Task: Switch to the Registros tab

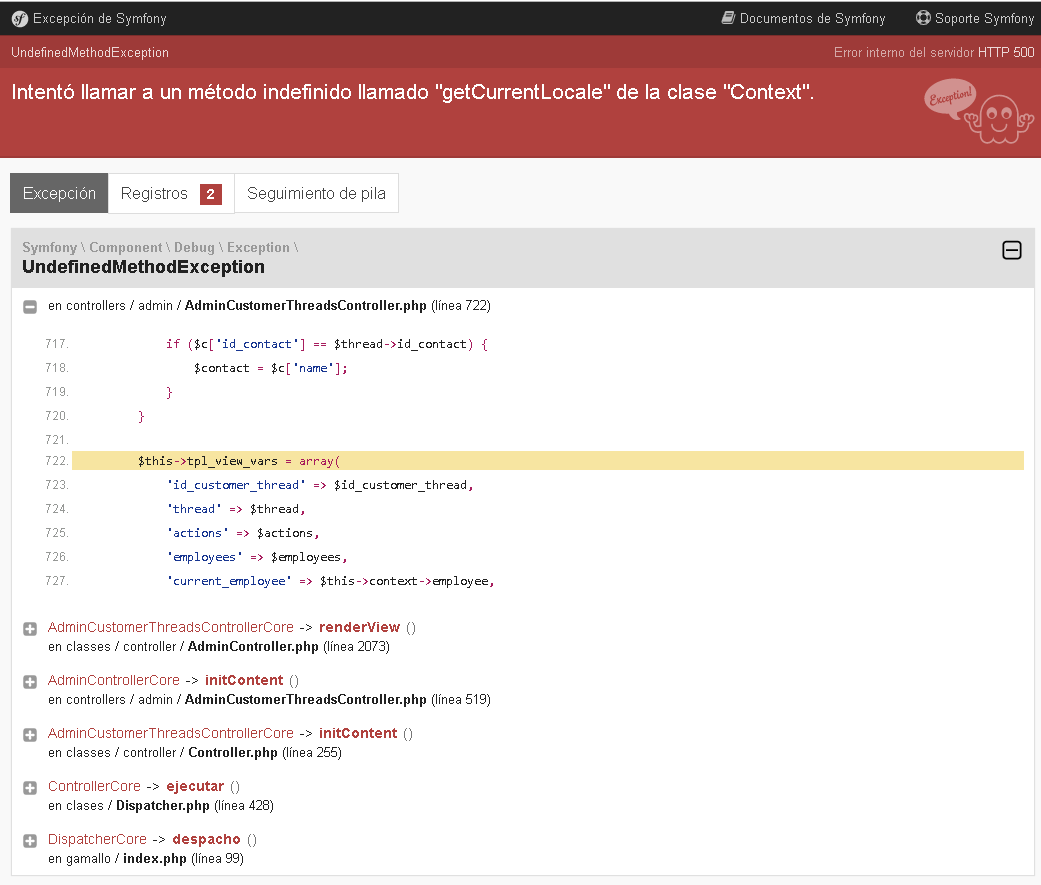Action: tap(171, 193)
